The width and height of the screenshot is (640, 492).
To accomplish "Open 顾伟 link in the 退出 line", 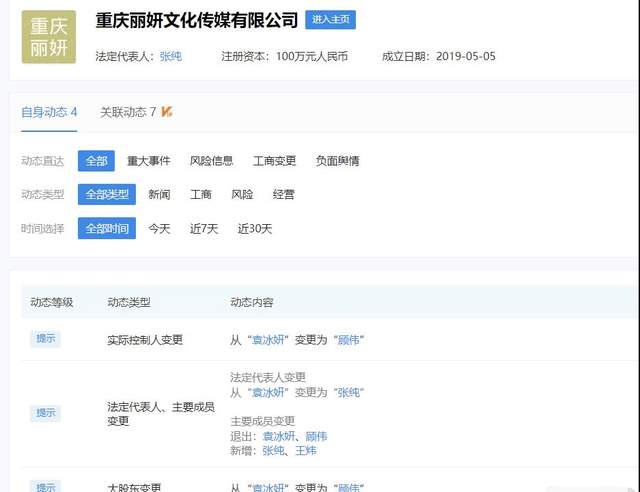I will [317, 436].
